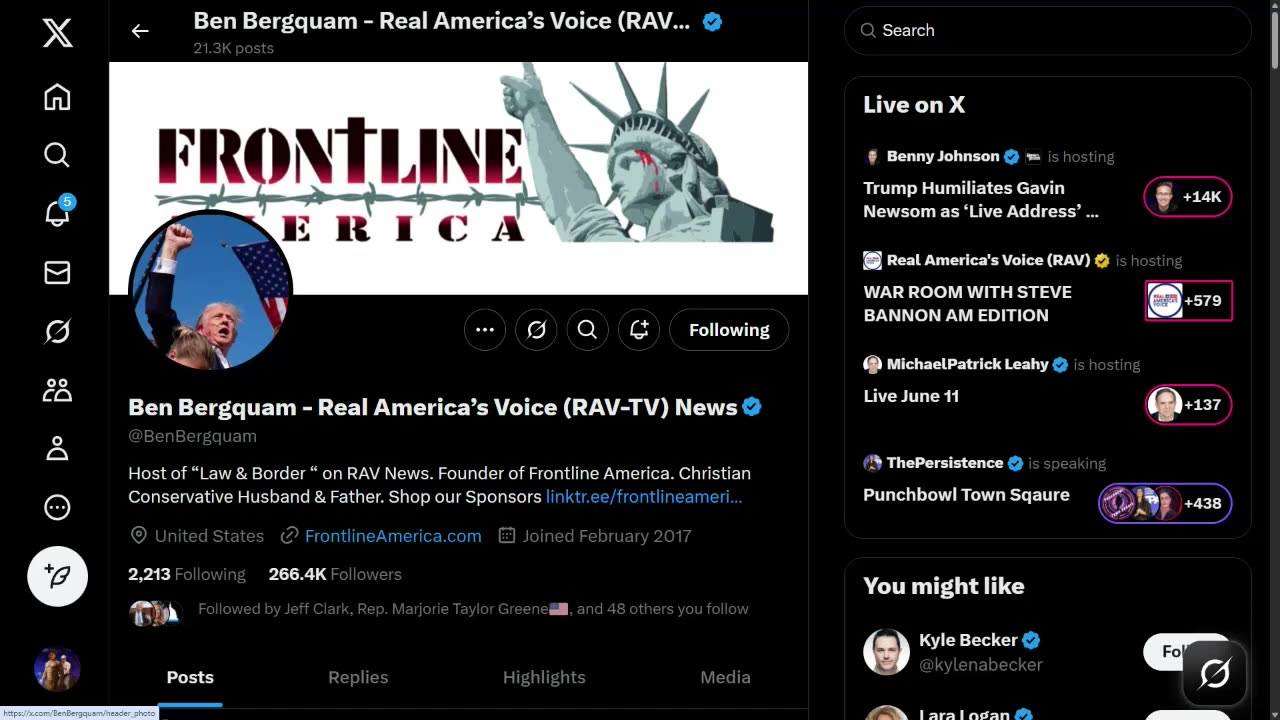Open FrontlineAmerica.com website link

(x=393, y=536)
